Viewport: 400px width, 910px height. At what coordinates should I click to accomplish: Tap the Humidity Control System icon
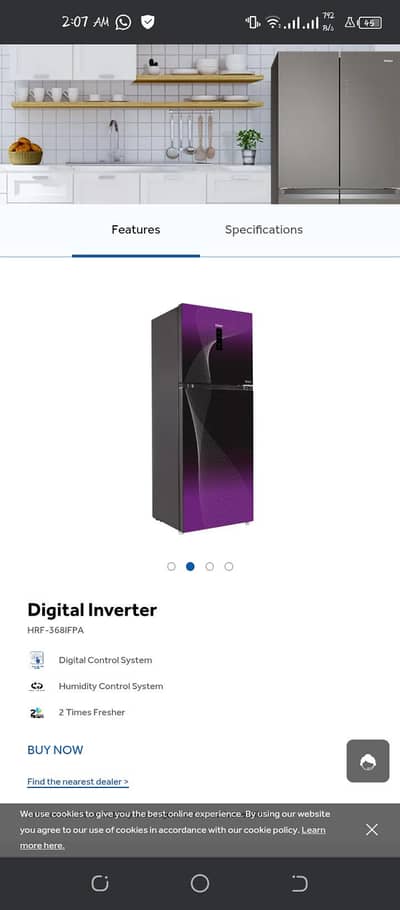tap(37, 687)
